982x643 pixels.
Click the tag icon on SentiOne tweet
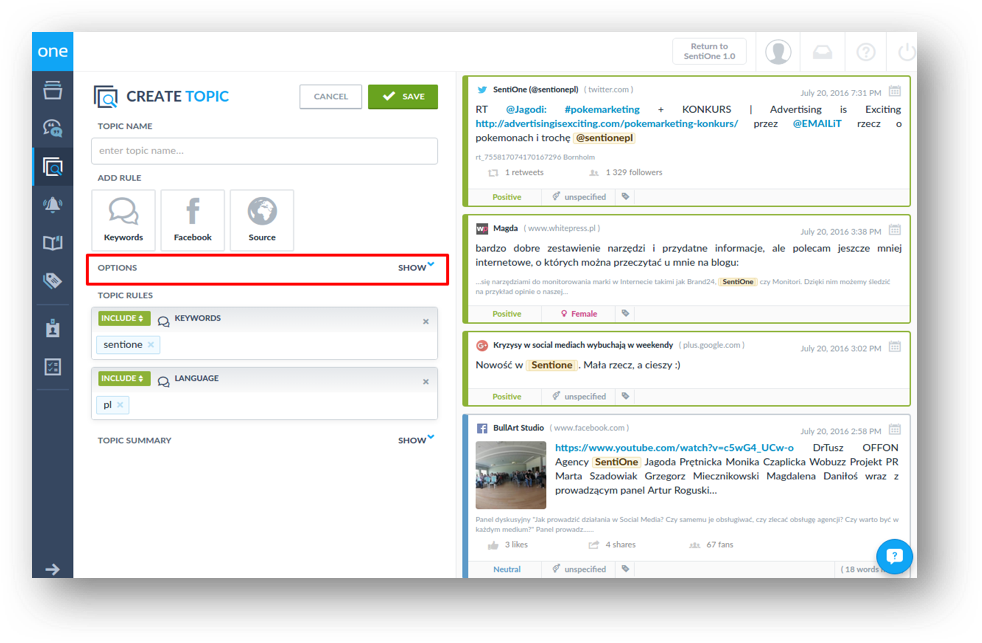[x=625, y=197]
